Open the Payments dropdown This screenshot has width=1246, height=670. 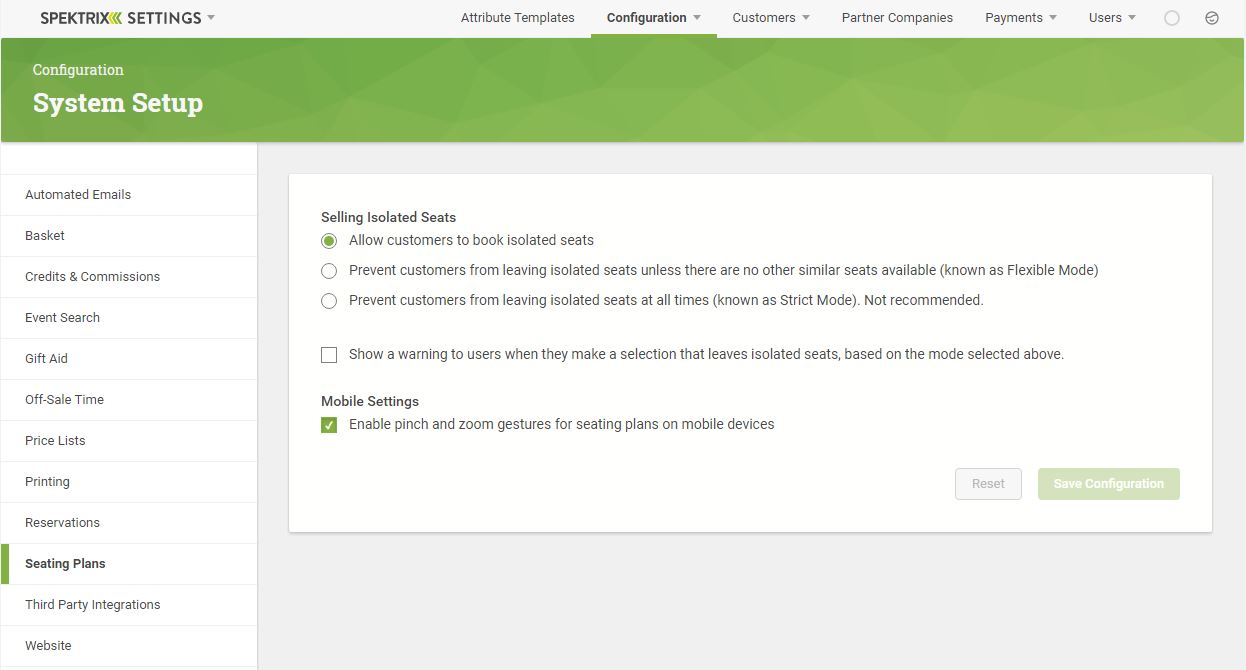[1020, 17]
